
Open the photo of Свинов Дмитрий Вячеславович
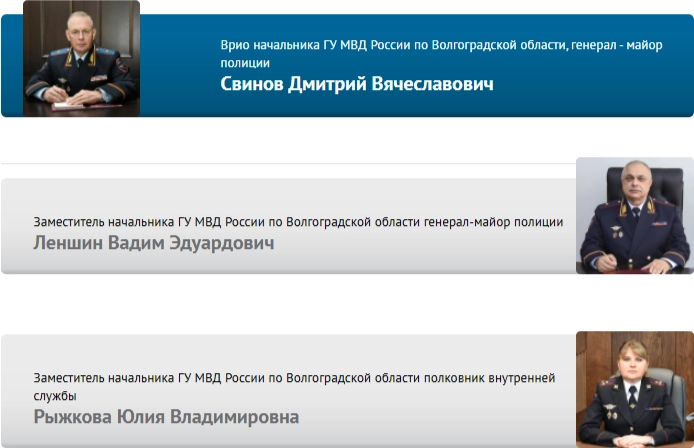[x=81, y=58]
